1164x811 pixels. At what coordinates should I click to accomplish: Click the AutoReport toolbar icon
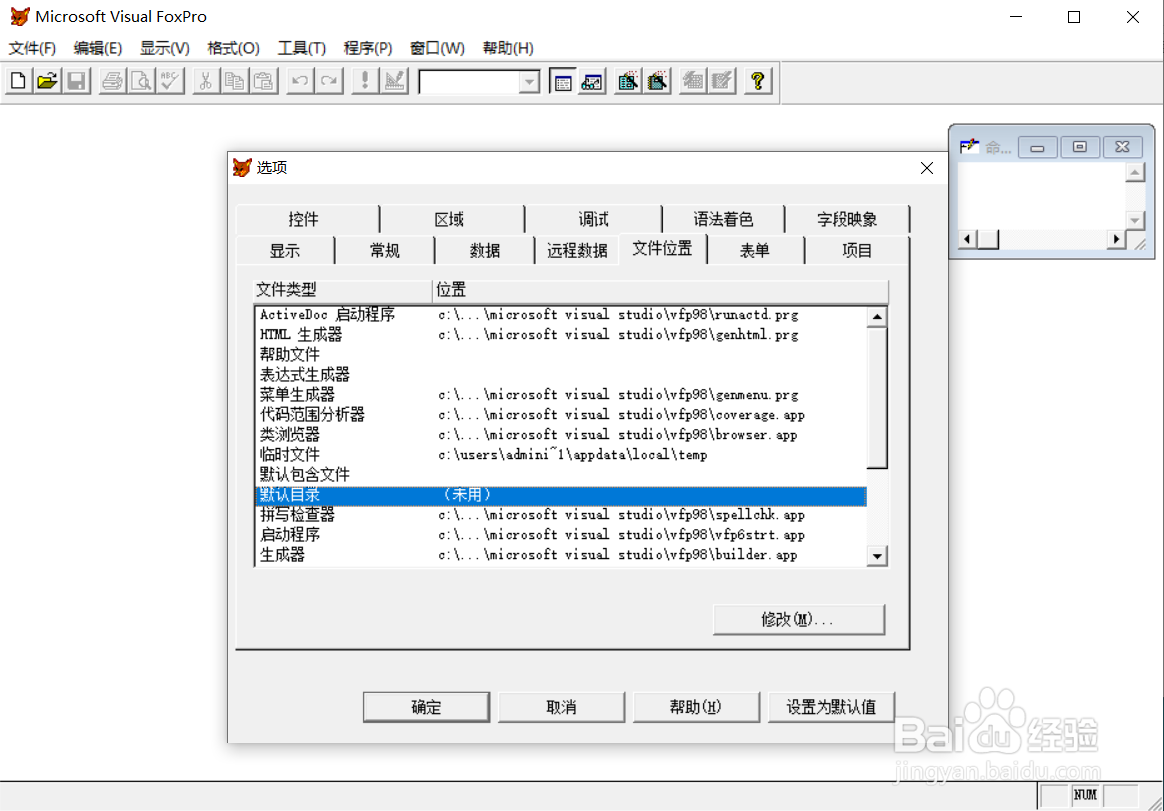pos(722,81)
